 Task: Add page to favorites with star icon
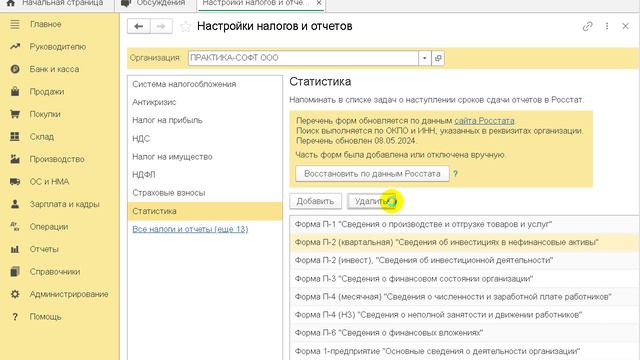[x=185, y=27]
